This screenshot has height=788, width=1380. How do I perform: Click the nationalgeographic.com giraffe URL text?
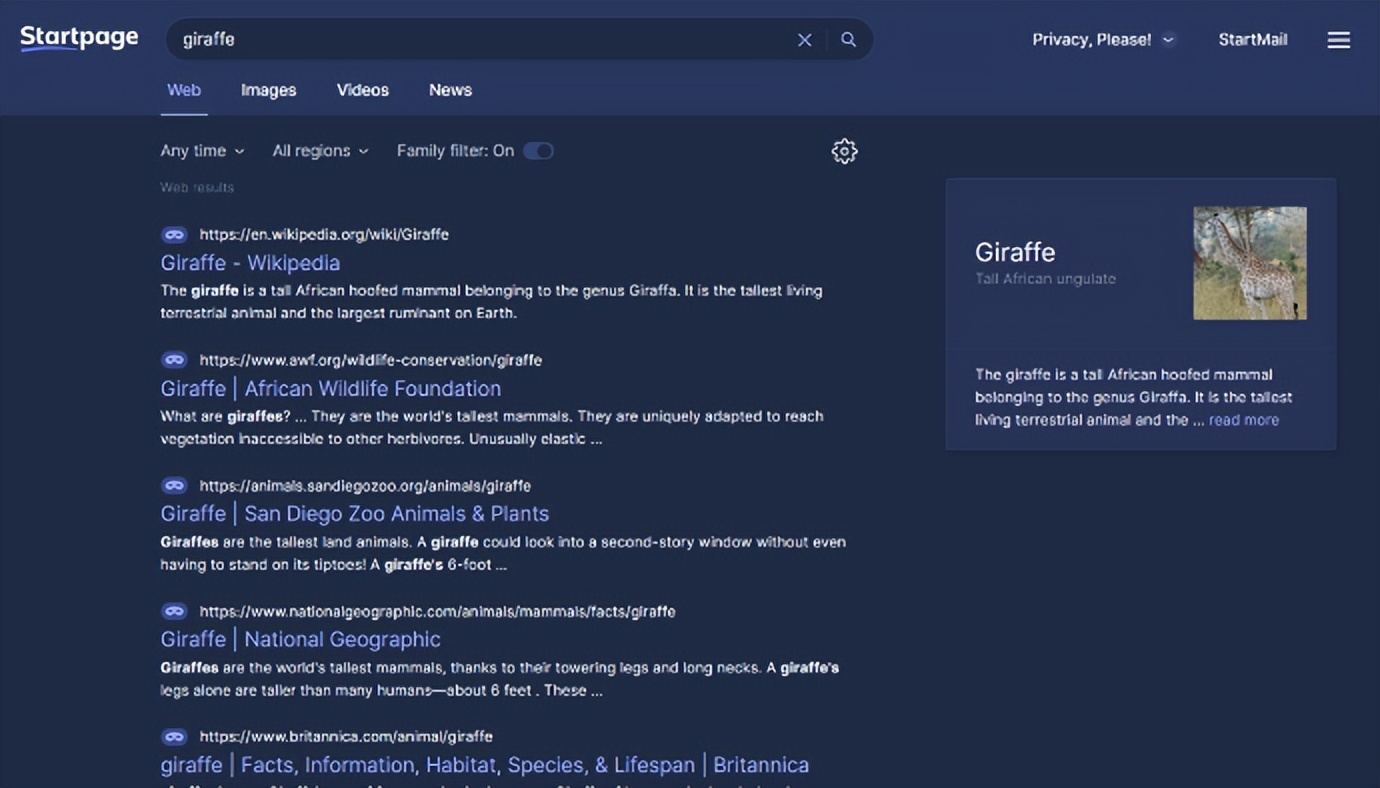pos(437,611)
